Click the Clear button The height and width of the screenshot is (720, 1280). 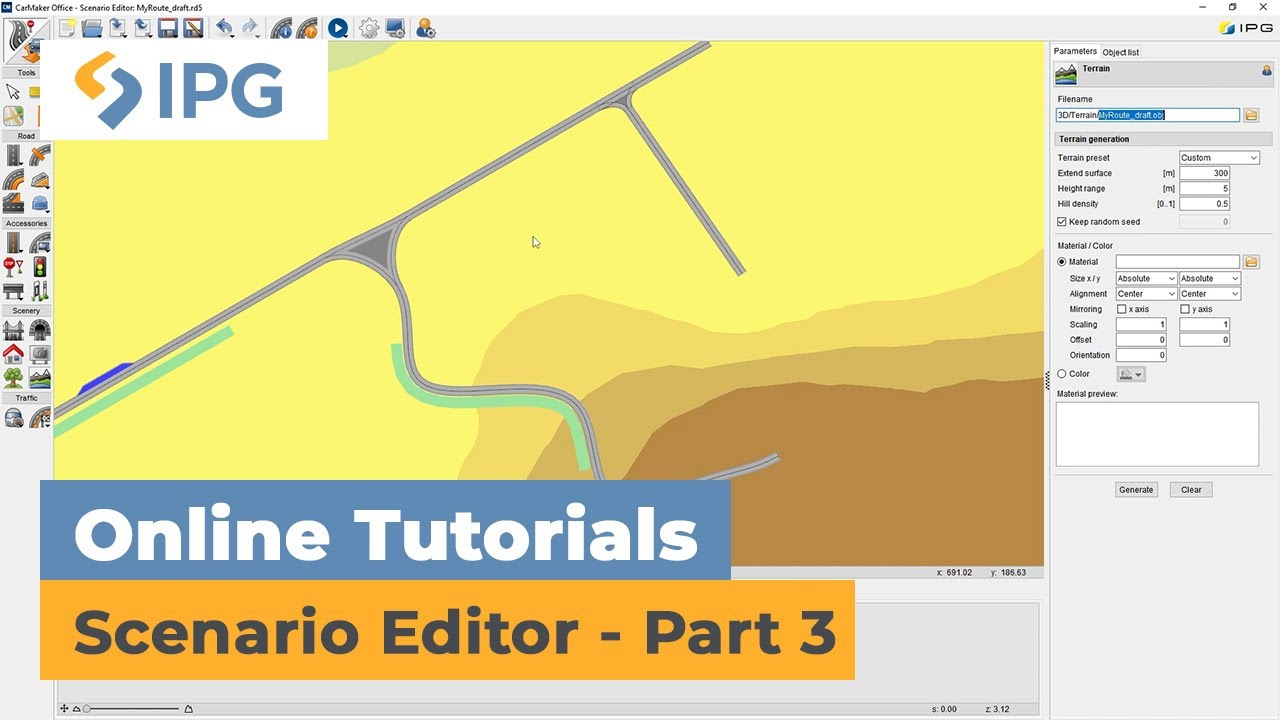click(x=1191, y=490)
